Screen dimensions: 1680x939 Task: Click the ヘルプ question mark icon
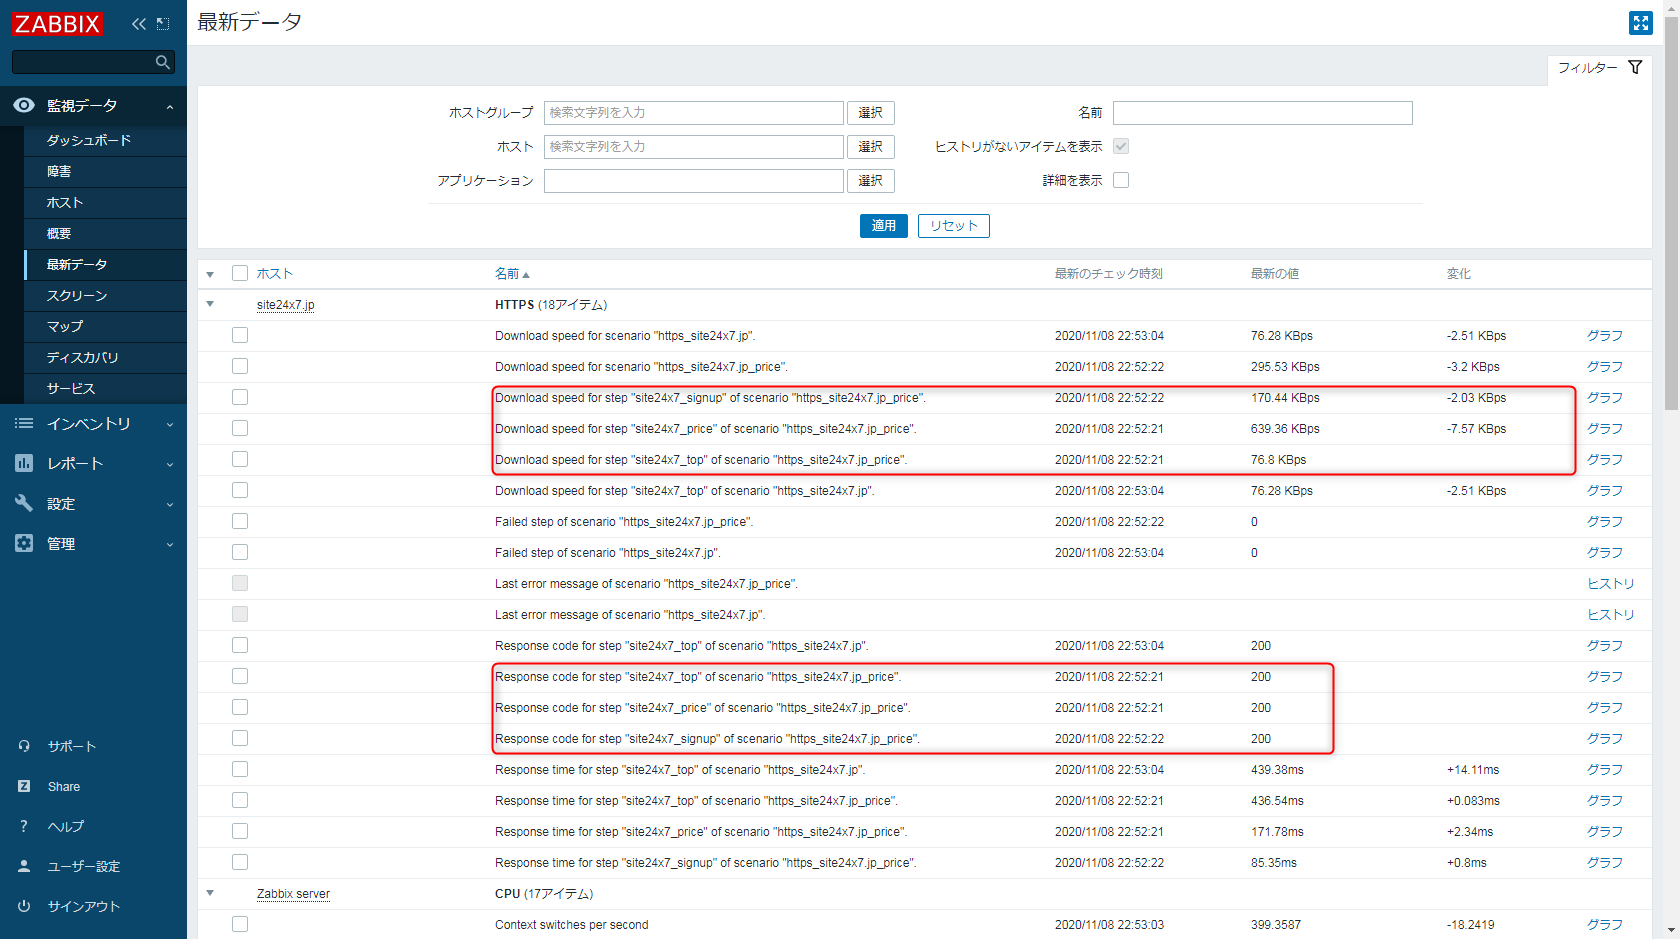tap(24, 826)
